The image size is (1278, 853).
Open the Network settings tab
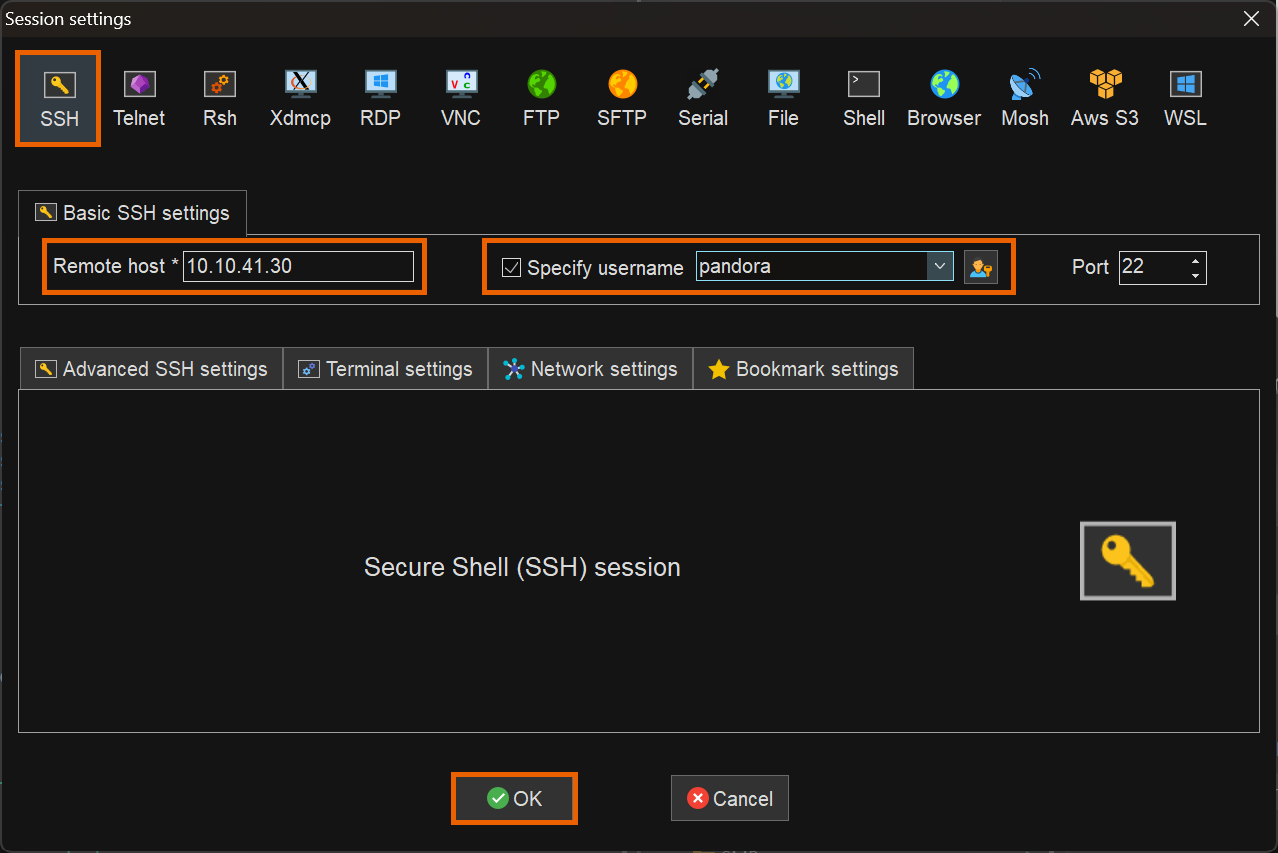coord(590,369)
